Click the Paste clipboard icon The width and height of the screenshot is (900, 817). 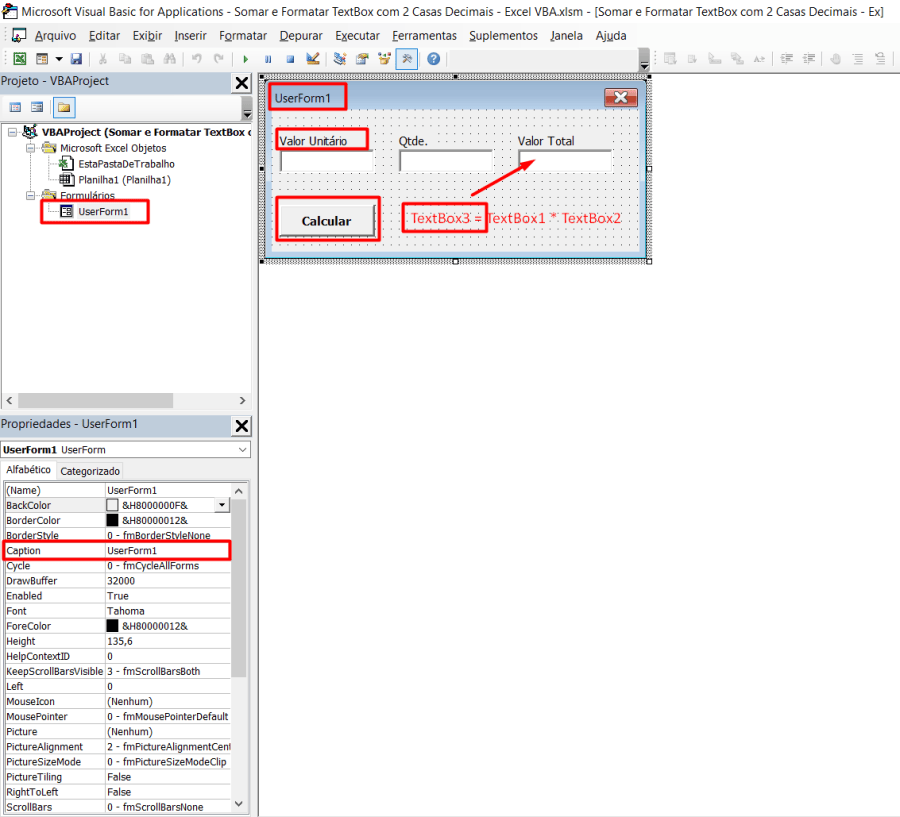(x=148, y=59)
